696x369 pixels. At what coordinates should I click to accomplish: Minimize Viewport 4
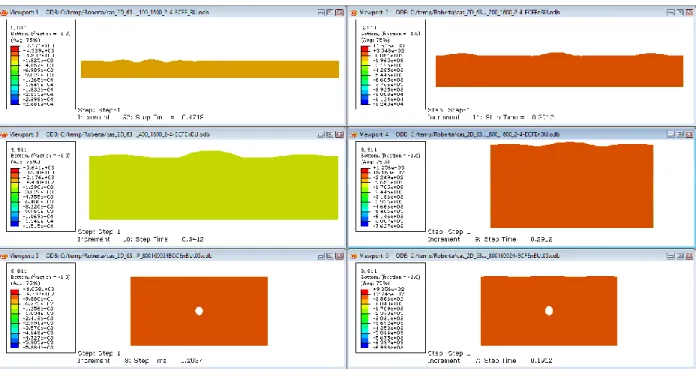click(671, 134)
